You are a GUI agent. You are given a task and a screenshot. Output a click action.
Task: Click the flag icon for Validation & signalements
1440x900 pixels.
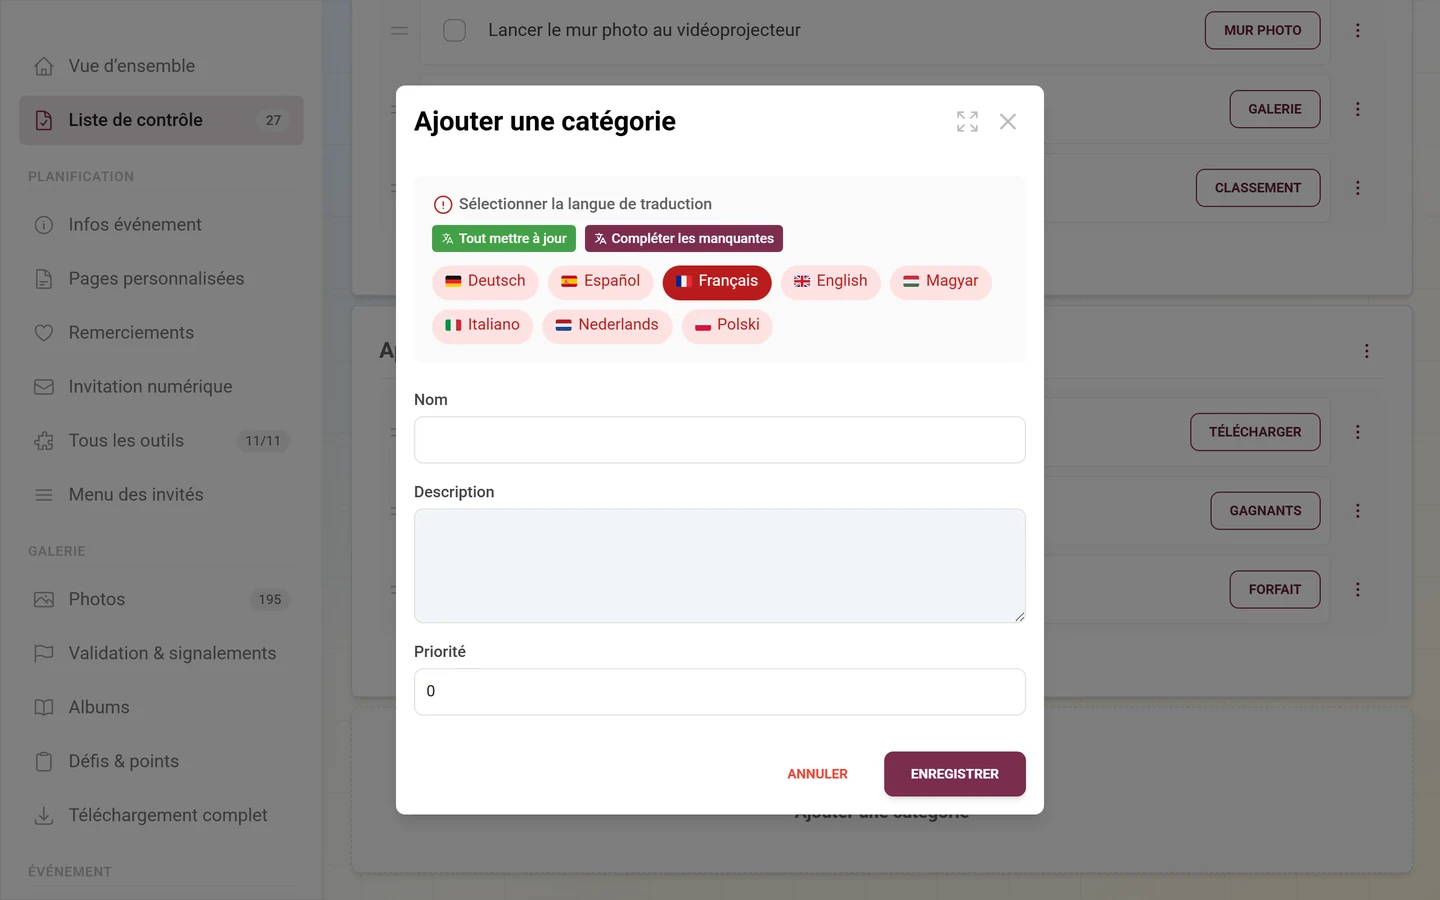pyautogui.click(x=44, y=654)
